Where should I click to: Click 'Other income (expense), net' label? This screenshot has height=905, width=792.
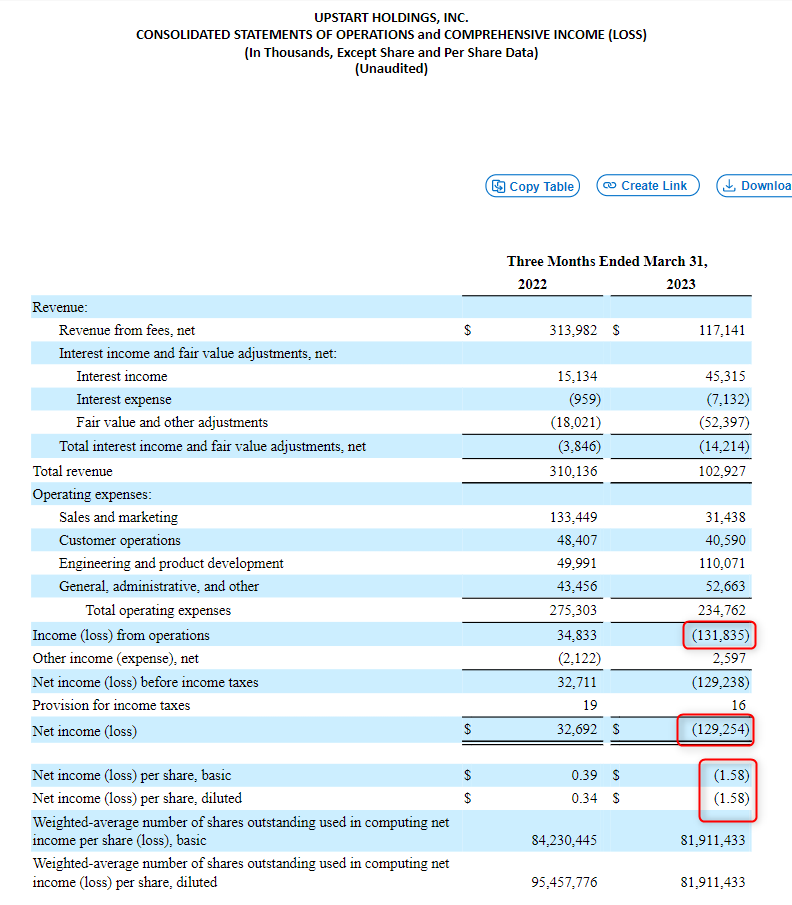(115, 659)
